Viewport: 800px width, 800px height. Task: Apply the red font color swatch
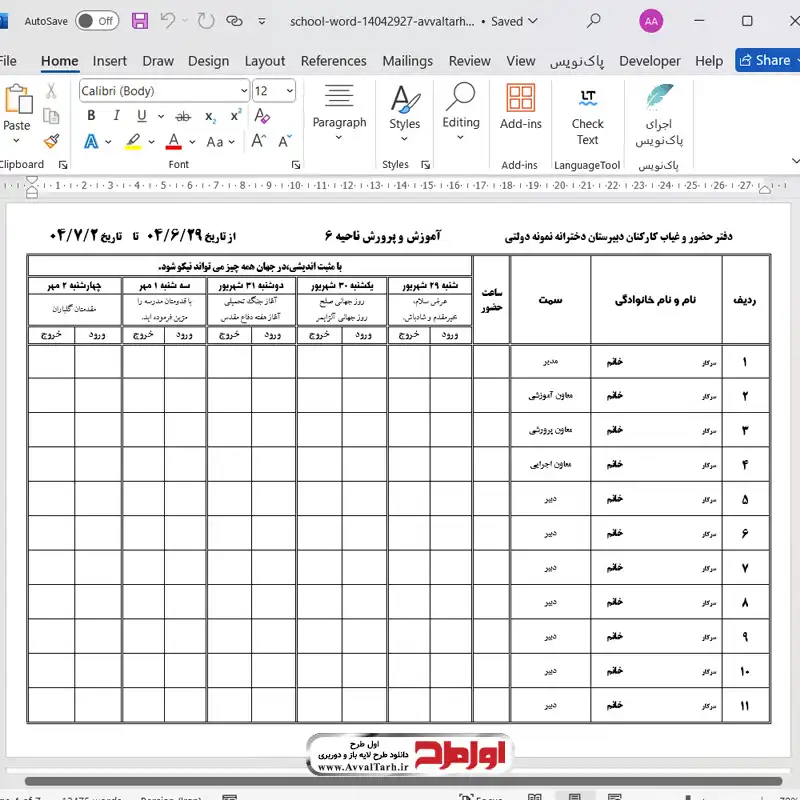point(174,142)
